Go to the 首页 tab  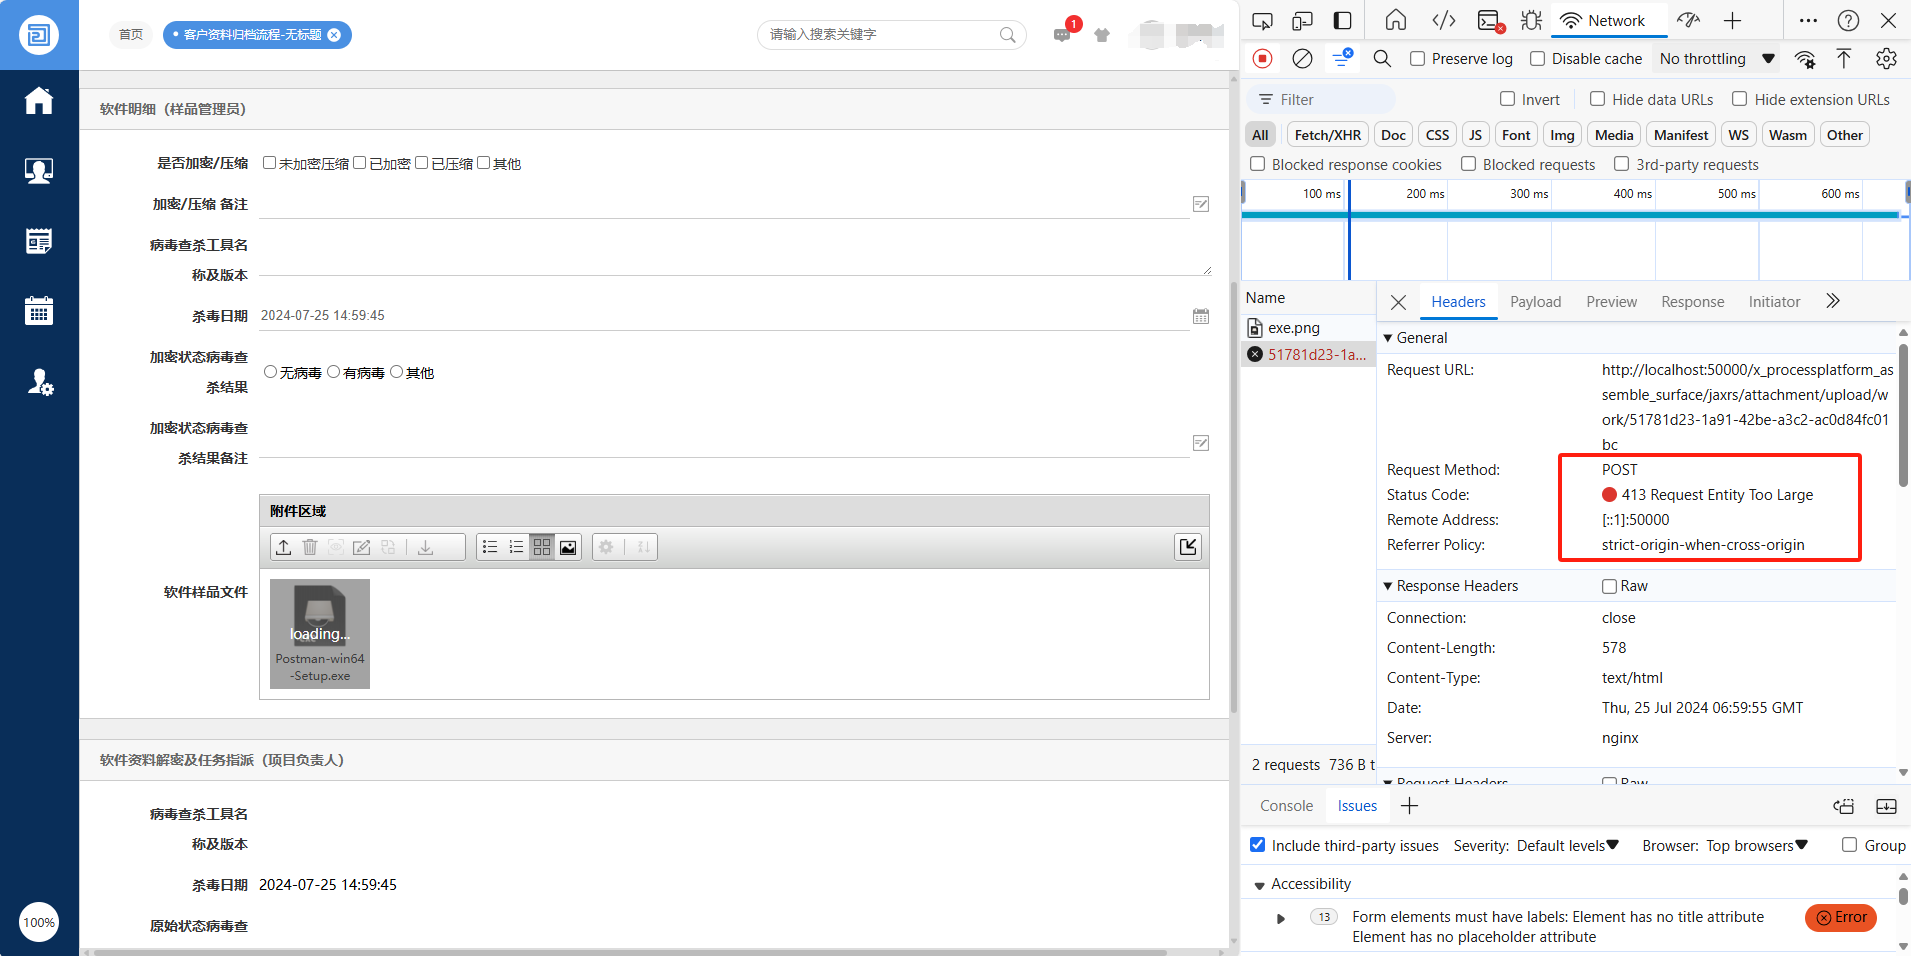(131, 35)
